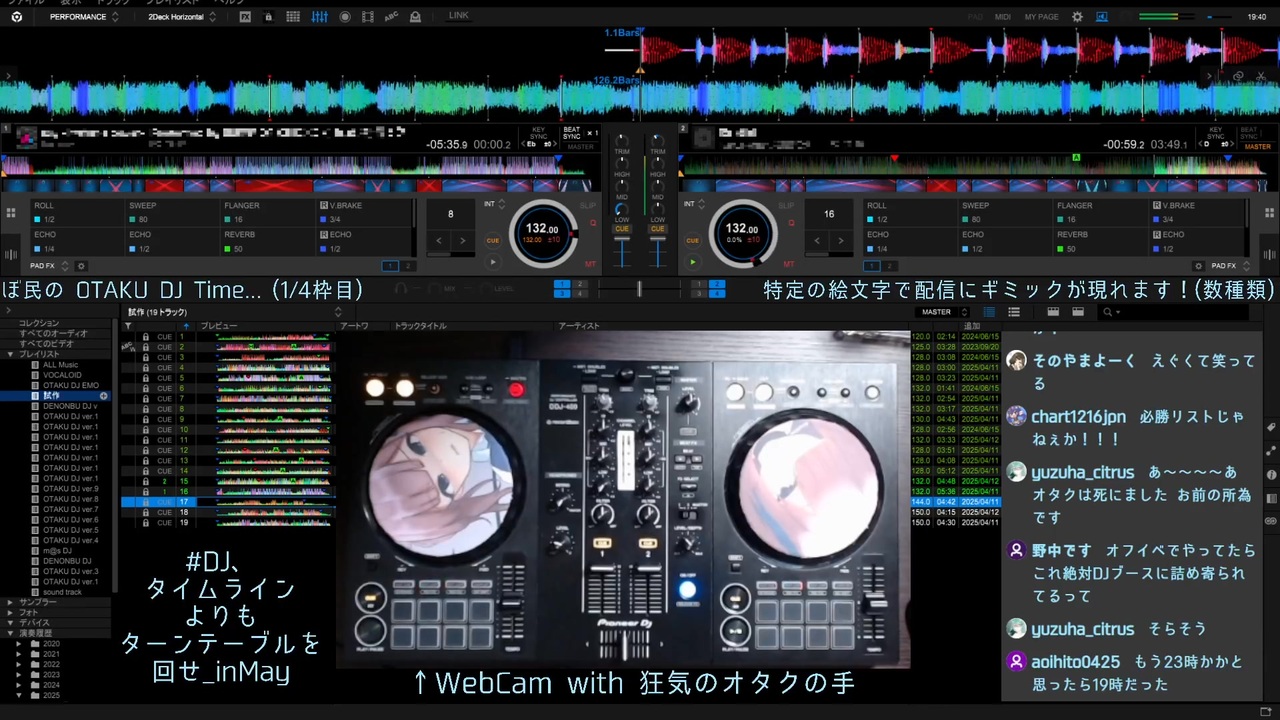
Task: Click deck 2 beat loop 16 button
Action: tap(829, 214)
